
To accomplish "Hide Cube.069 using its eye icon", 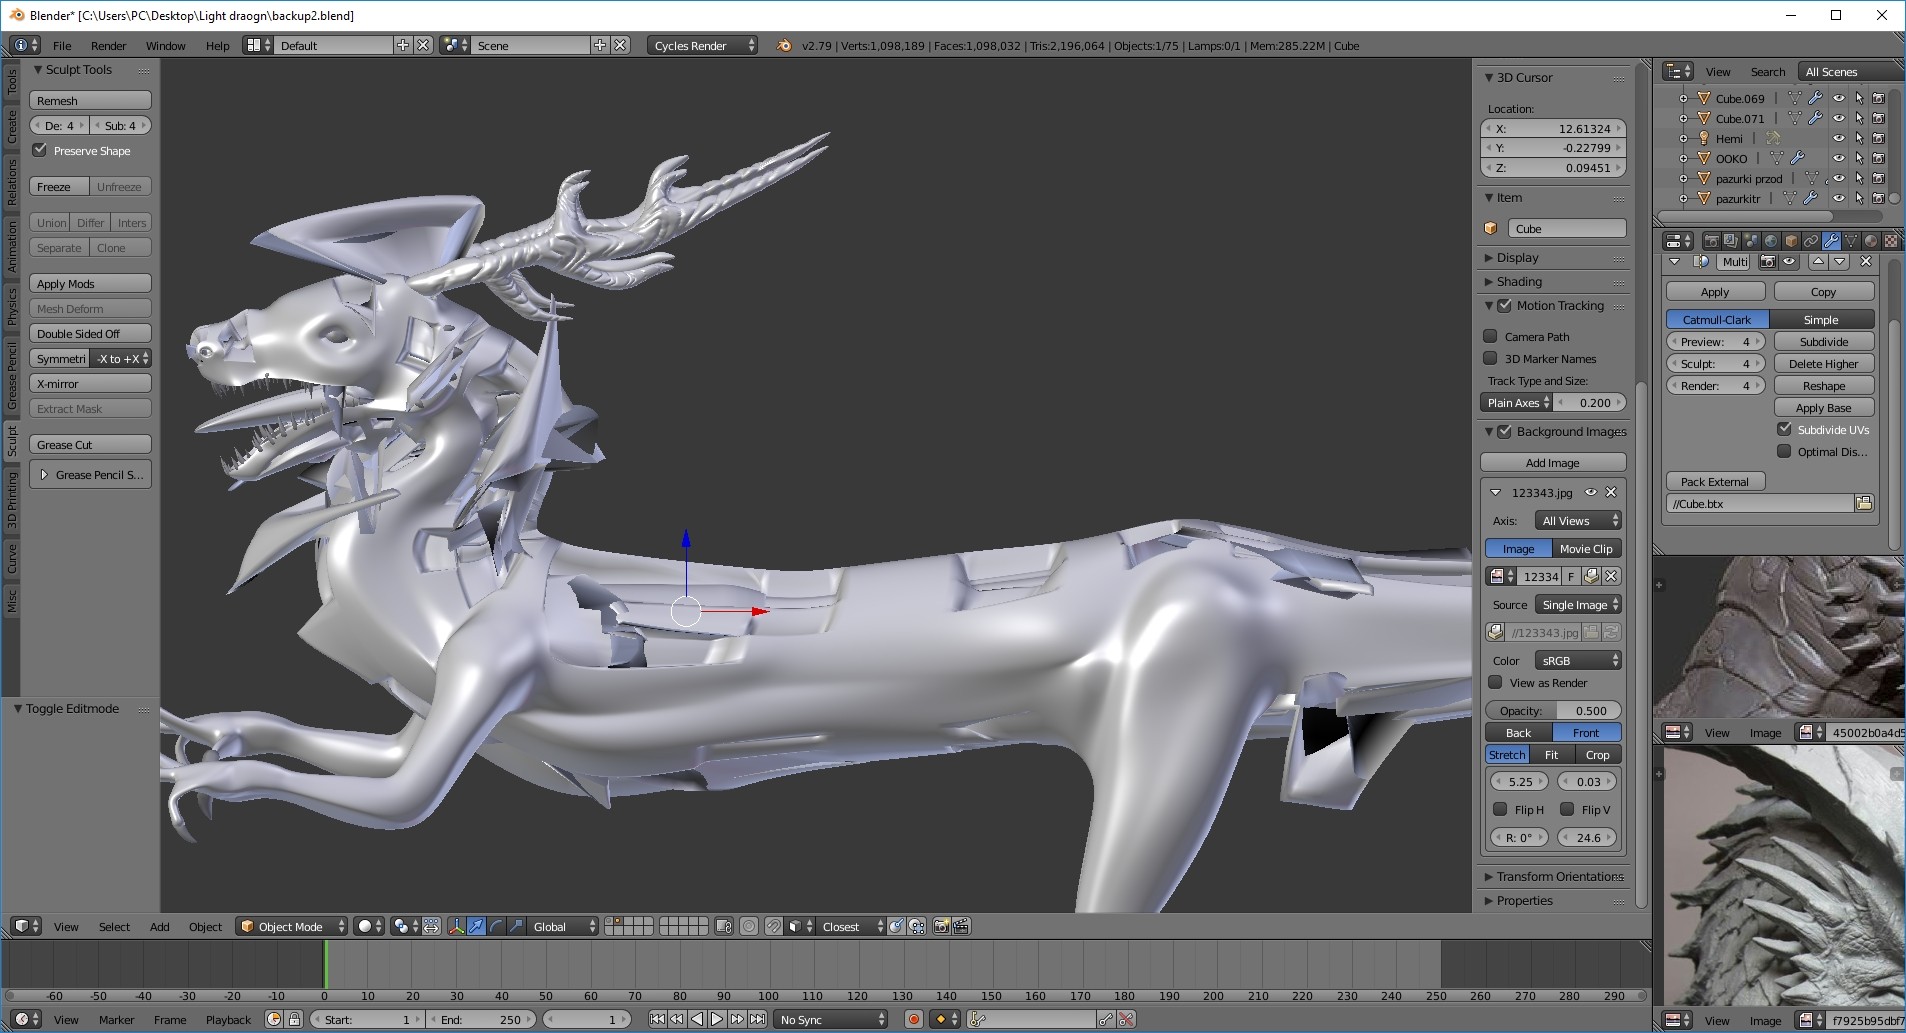I will click(1838, 99).
